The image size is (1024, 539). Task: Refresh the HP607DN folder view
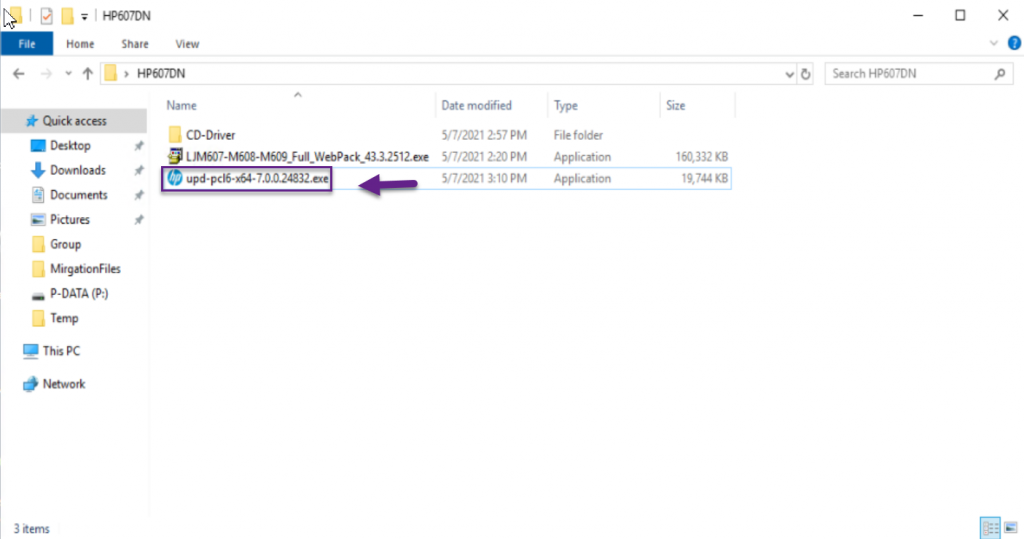pyautogui.click(x=806, y=74)
